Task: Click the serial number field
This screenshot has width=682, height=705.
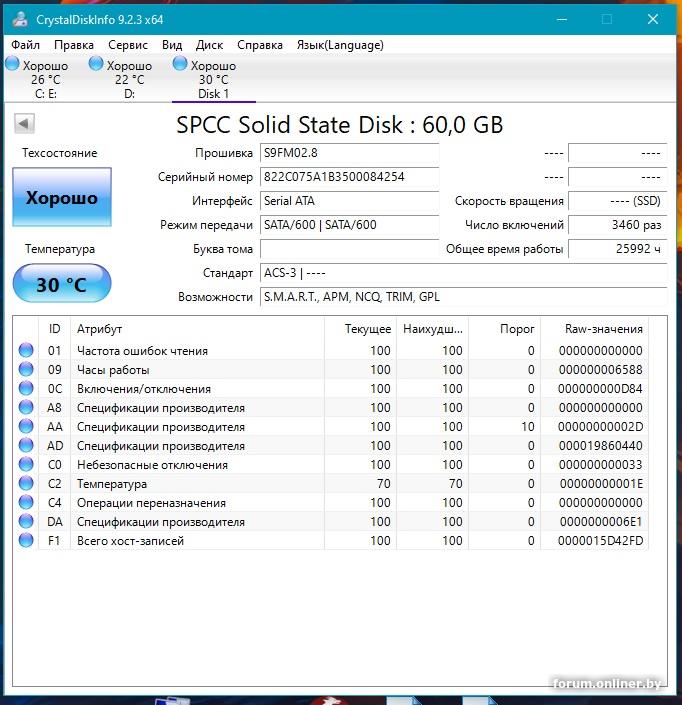Action: (x=348, y=177)
